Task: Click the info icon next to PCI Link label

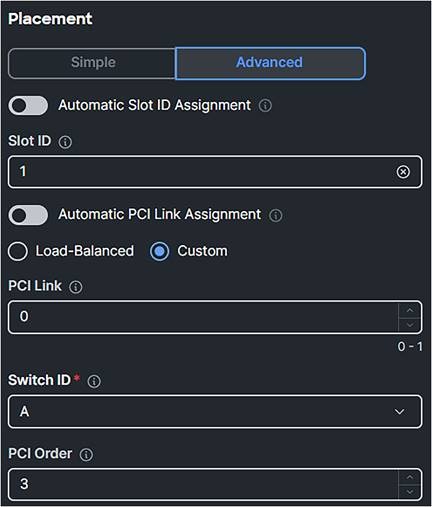Action: pyautogui.click(x=76, y=287)
